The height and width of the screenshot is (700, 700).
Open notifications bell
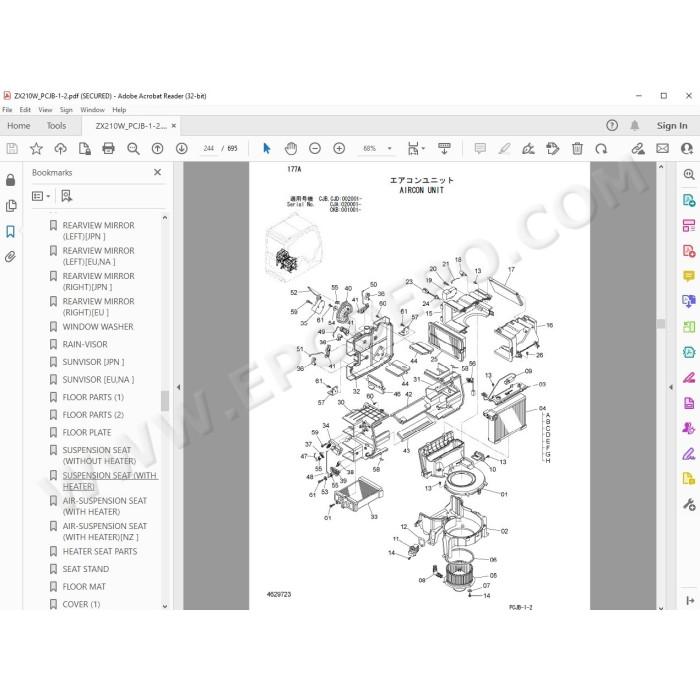pos(634,125)
